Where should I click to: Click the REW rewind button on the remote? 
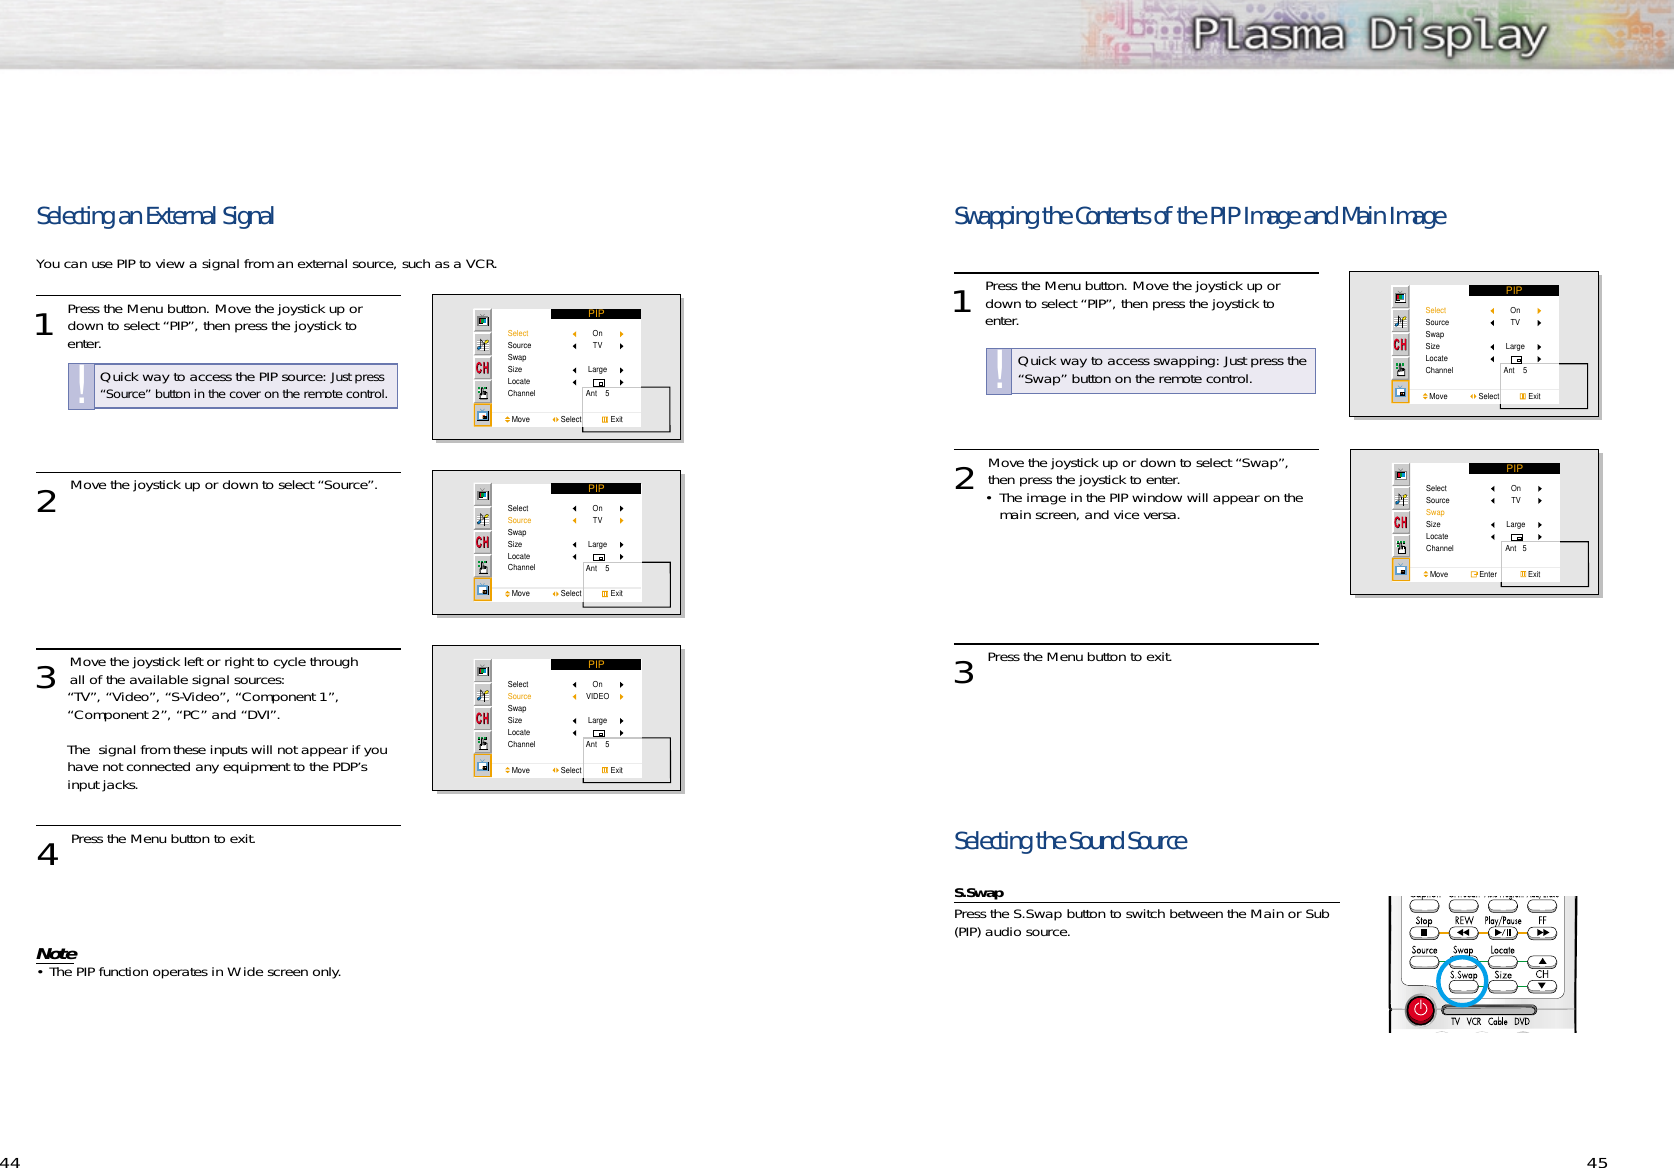pyautogui.click(x=1463, y=933)
